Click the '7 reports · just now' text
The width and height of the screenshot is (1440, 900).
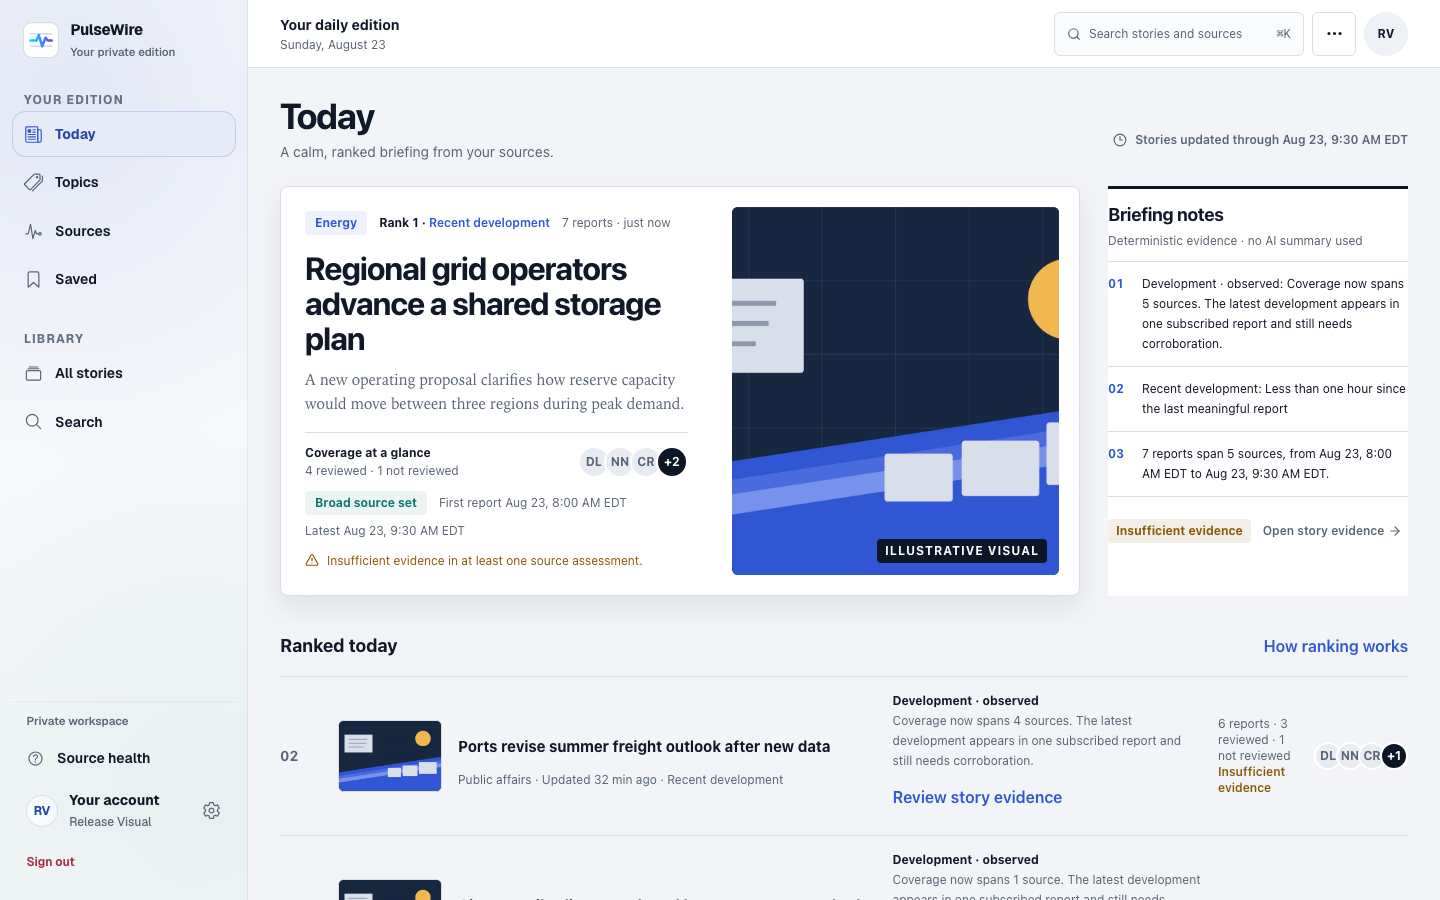(616, 223)
